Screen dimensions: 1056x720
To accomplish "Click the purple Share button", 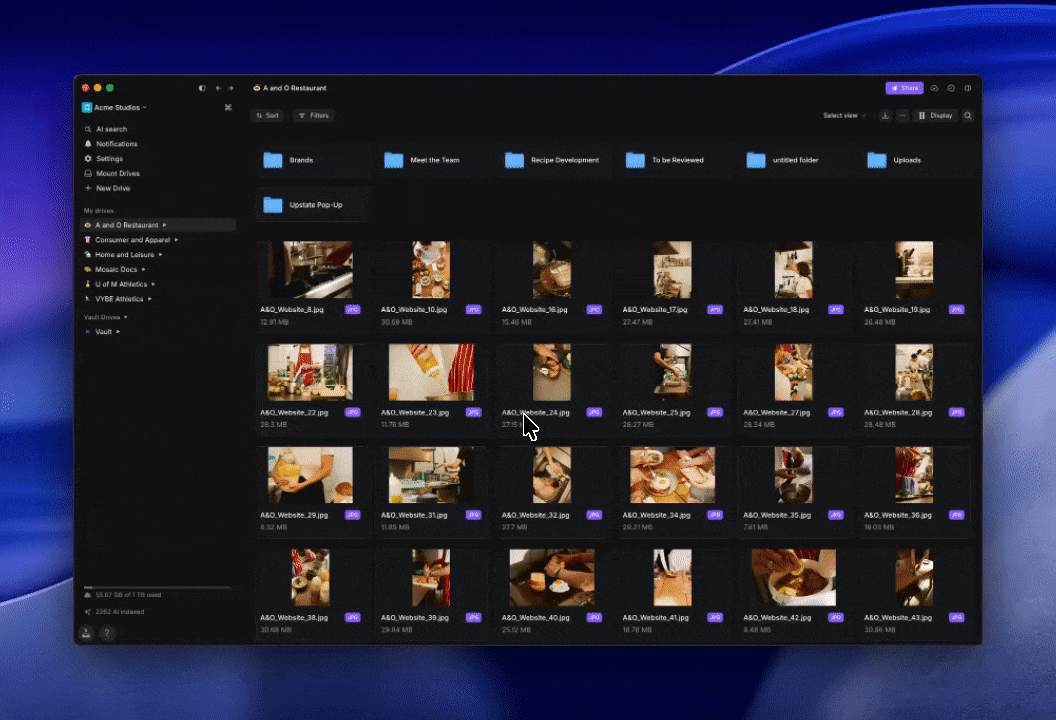I will coord(904,88).
